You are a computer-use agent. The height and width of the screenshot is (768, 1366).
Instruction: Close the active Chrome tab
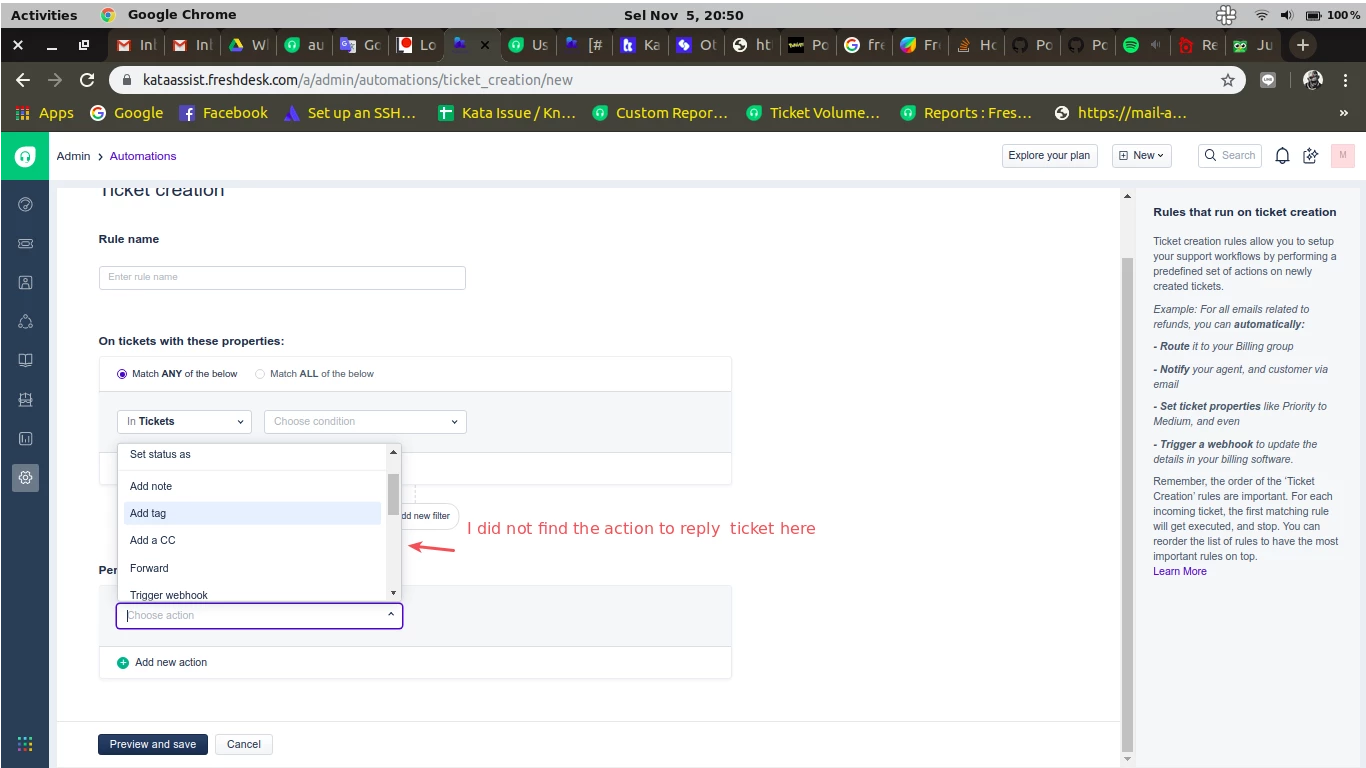(x=485, y=45)
